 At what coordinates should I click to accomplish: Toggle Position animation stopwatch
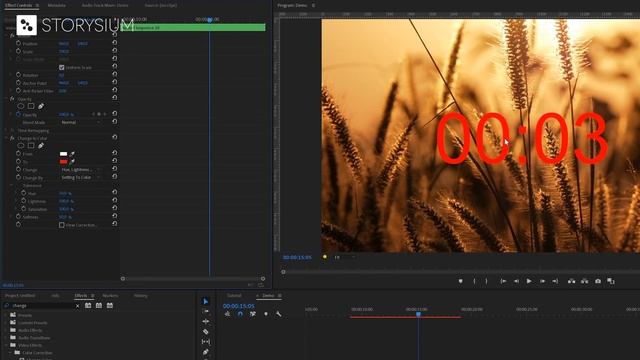[x=18, y=43]
